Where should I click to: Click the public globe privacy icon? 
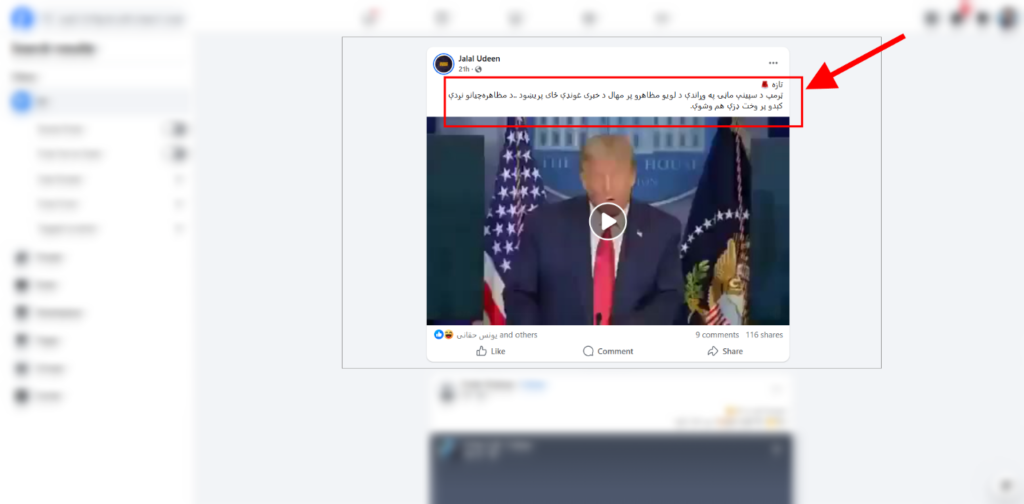[479, 69]
